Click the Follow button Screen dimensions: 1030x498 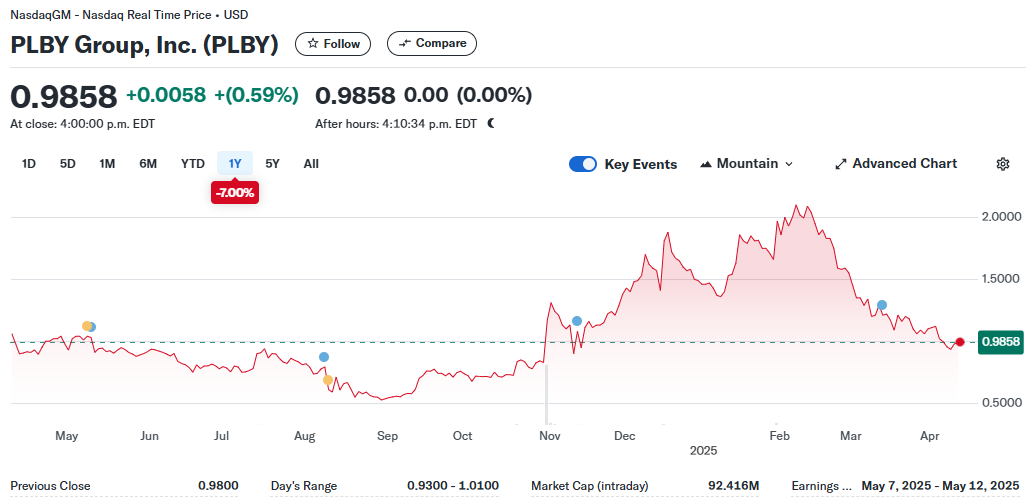click(333, 44)
